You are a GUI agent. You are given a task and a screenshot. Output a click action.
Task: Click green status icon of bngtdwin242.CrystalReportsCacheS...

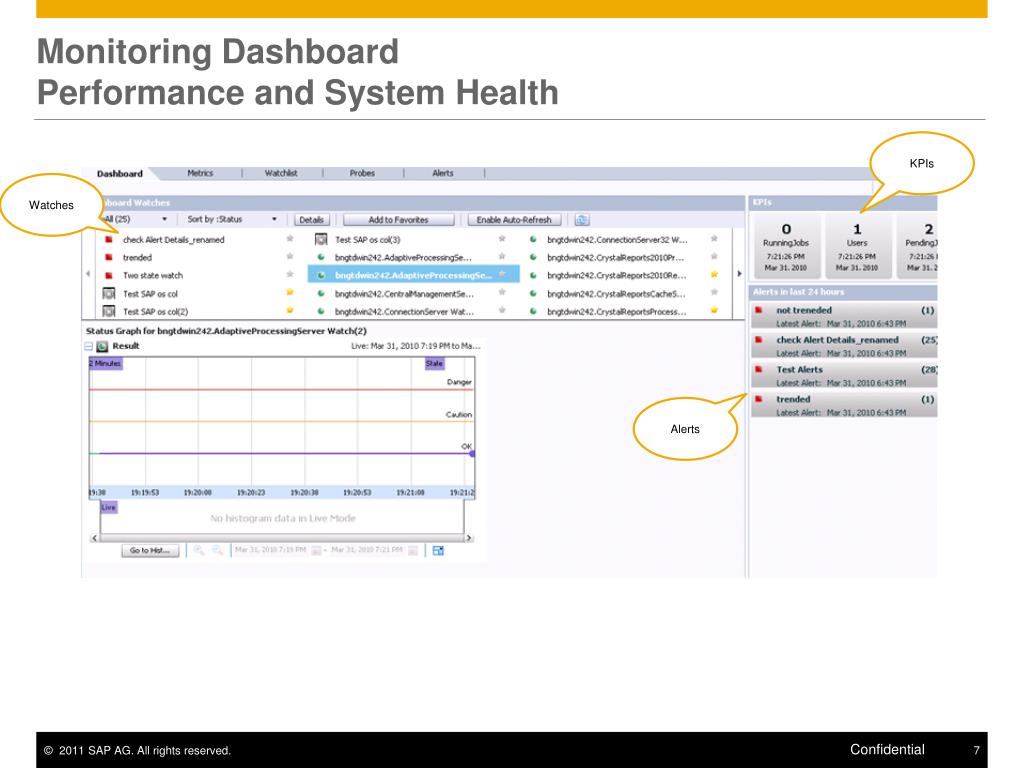(x=533, y=294)
